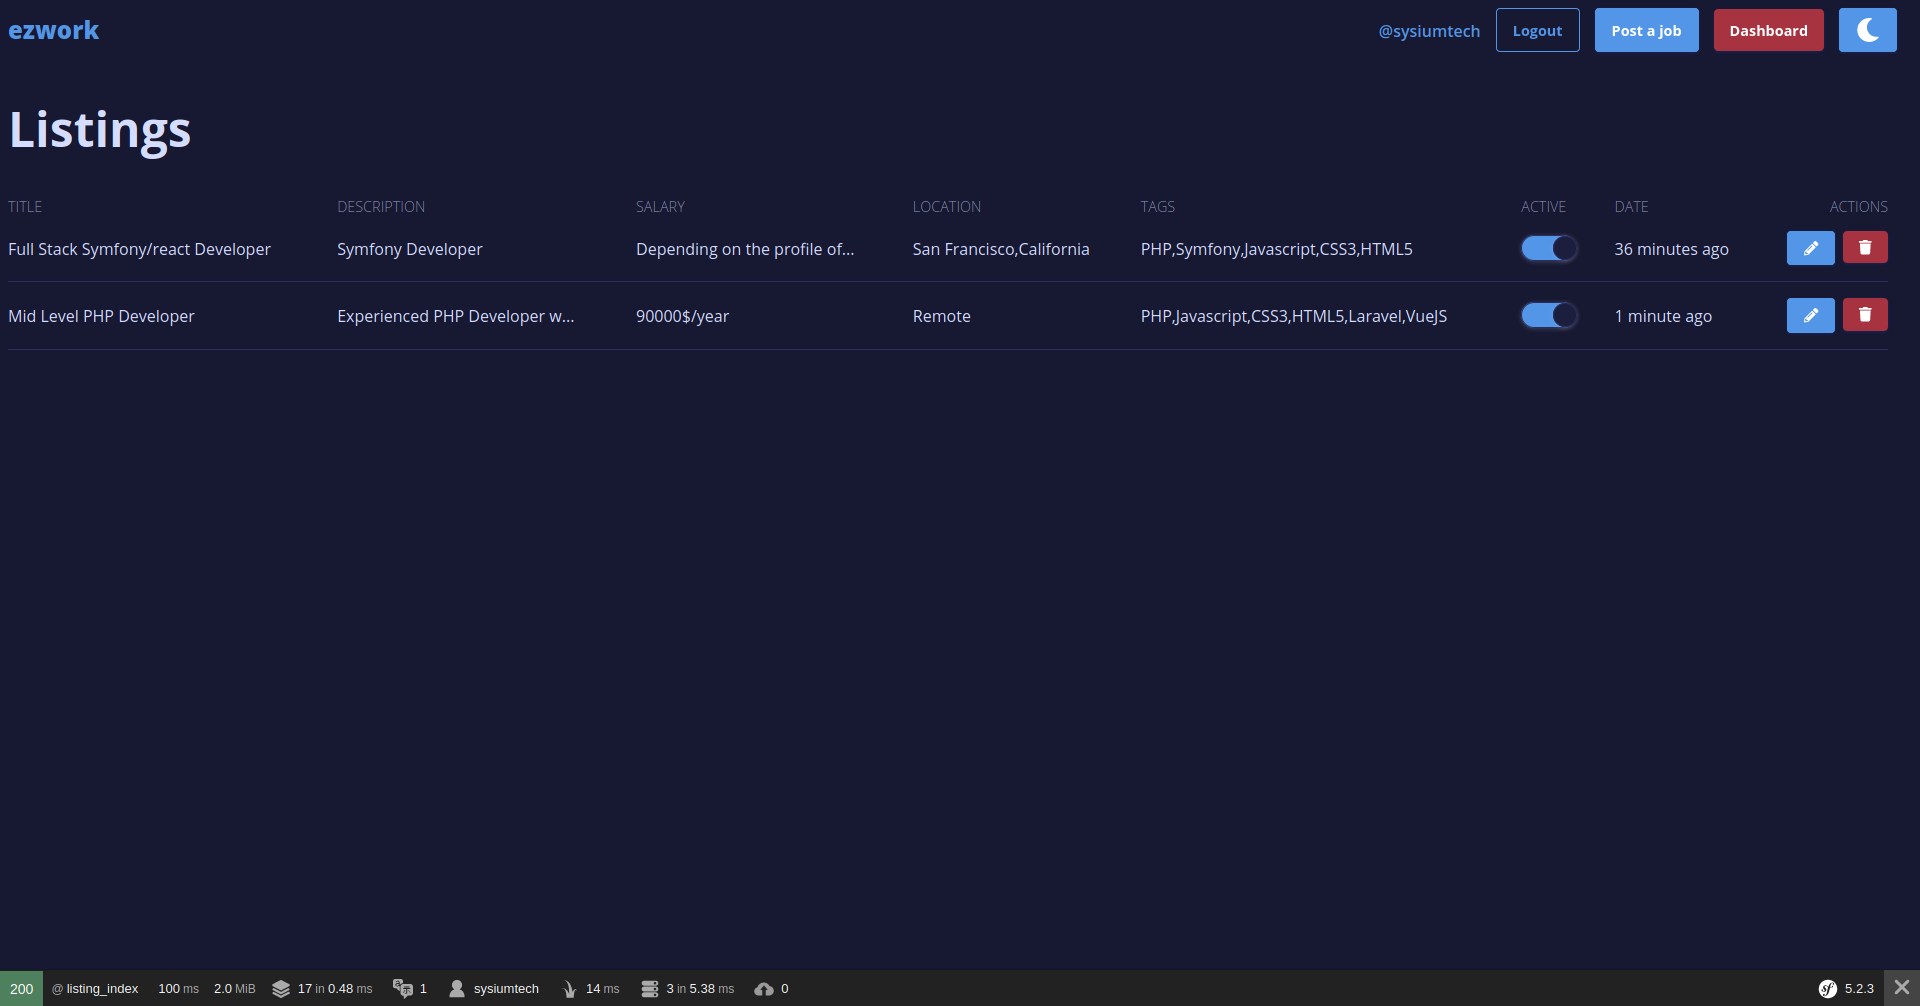Image resolution: width=1920 pixels, height=1006 pixels.
Task: Delete the Full Stack Symfony/react Developer listing
Action: click(x=1865, y=248)
